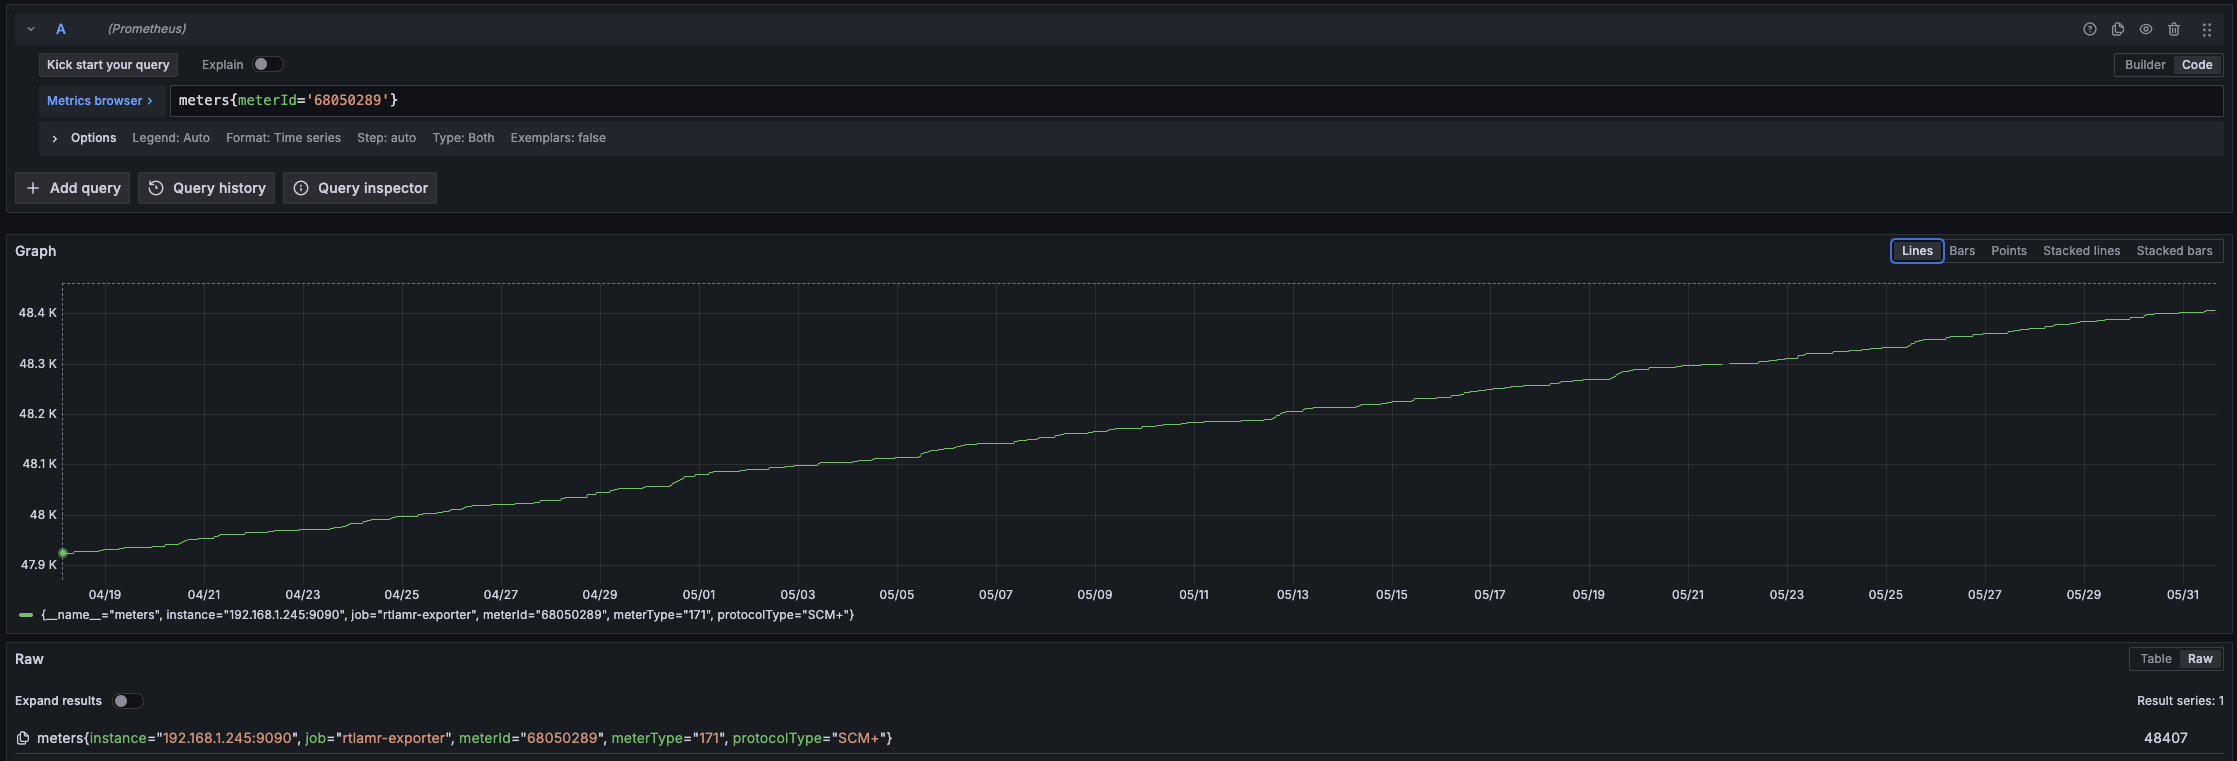Delete query trash icon

pyautogui.click(x=2173, y=29)
